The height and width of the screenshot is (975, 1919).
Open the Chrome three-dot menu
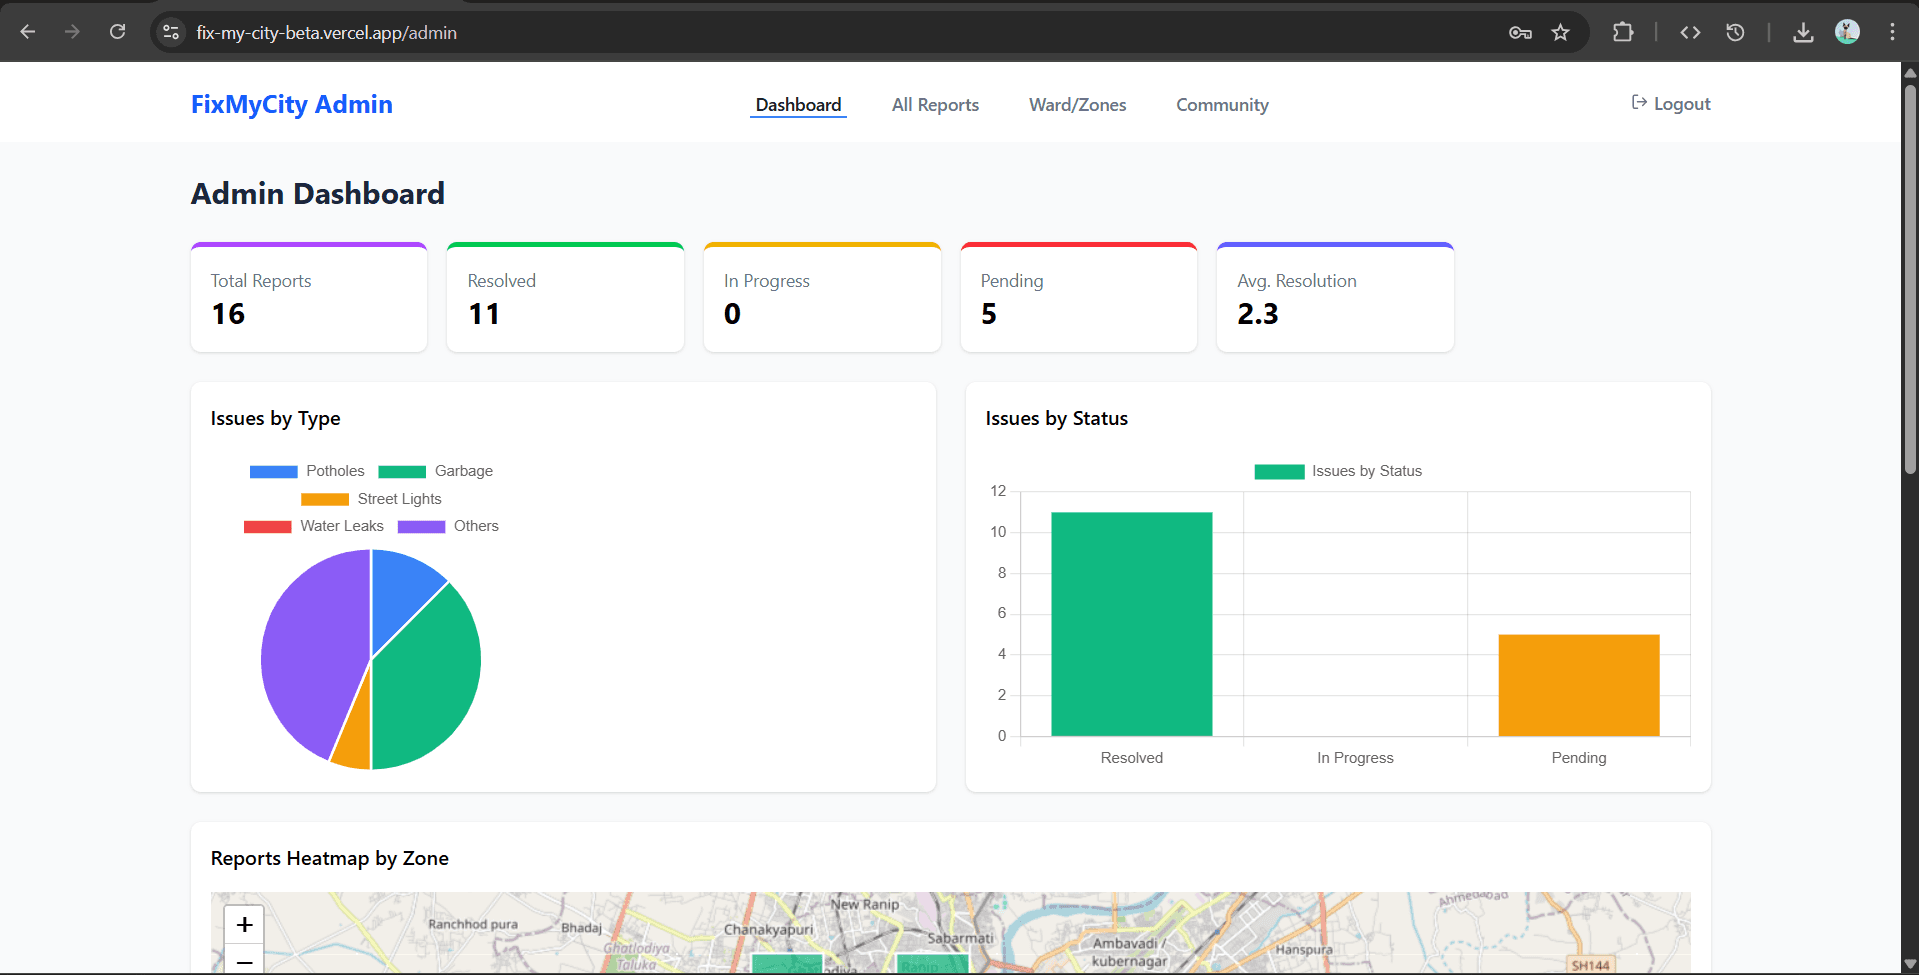point(1892,32)
